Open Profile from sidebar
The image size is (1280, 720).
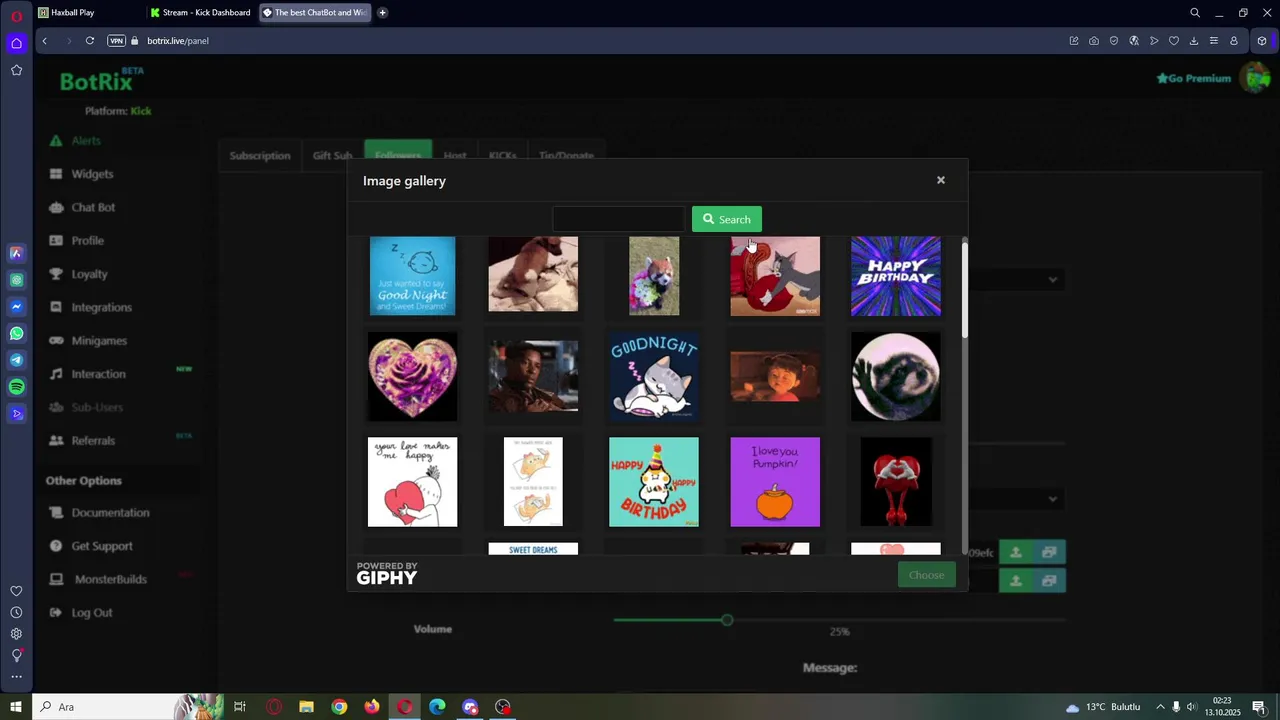[x=87, y=241]
